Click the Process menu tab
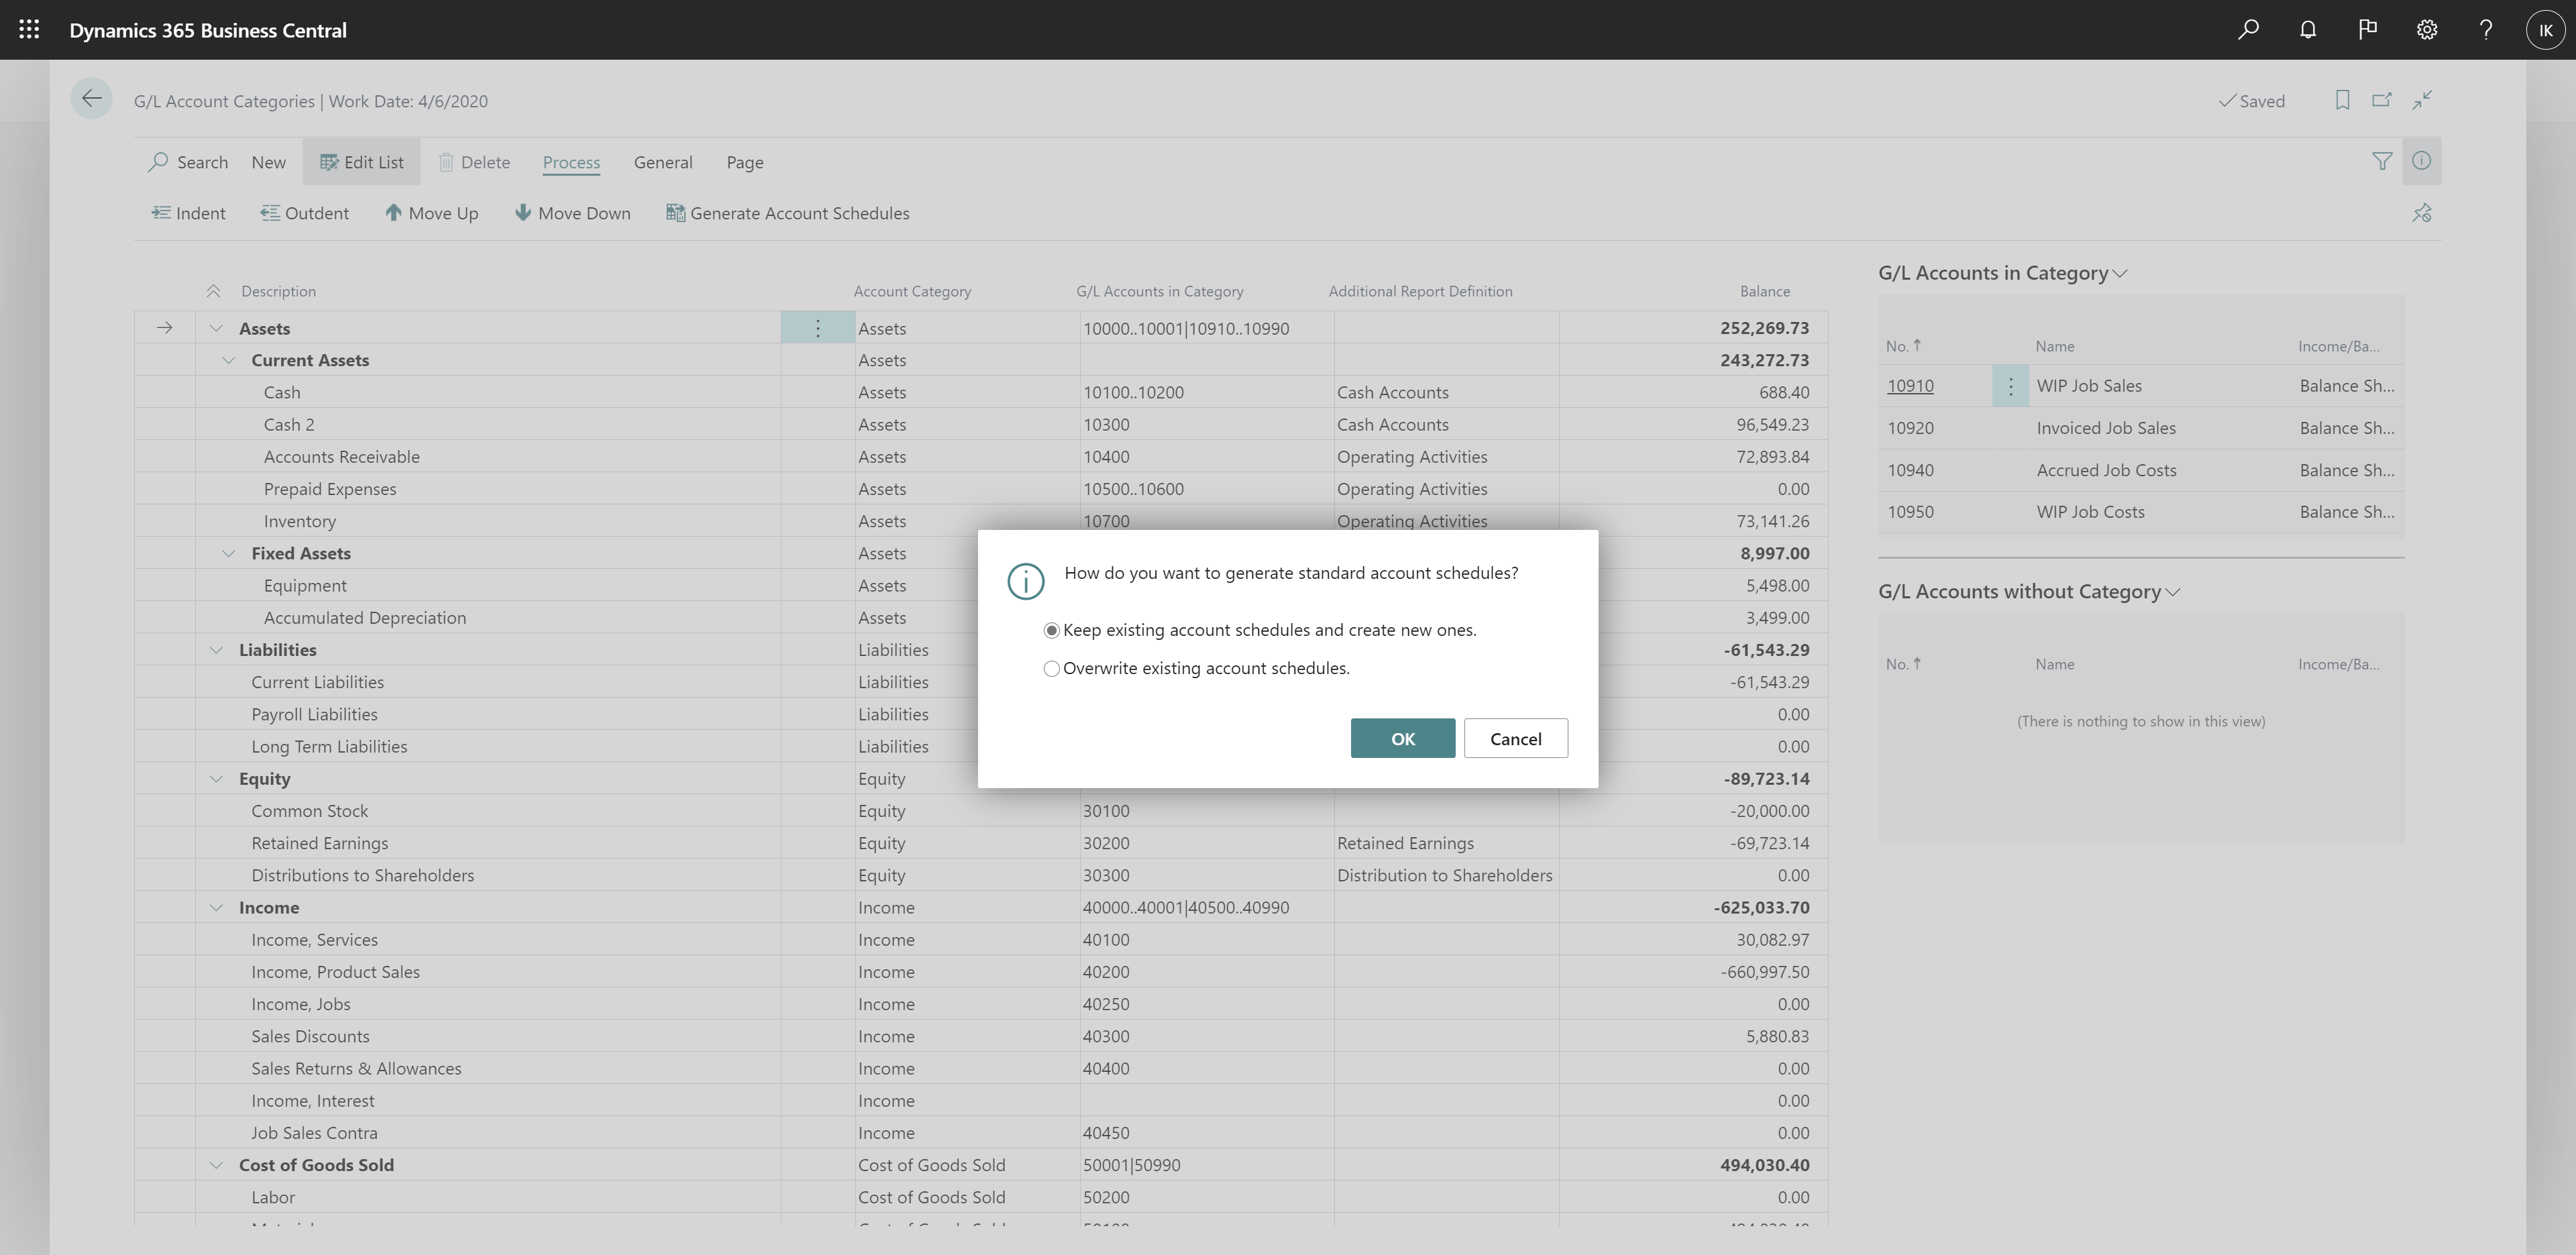Viewport: 2576px width, 1255px height. 572,161
